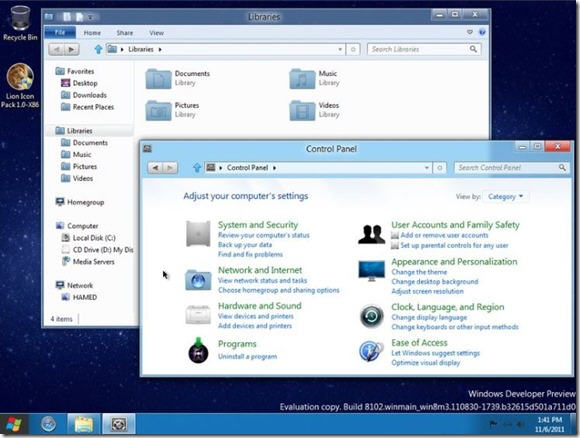Image resolution: width=580 pixels, height=438 pixels.
Task: Open the Programs icon
Action: coord(198,350)
